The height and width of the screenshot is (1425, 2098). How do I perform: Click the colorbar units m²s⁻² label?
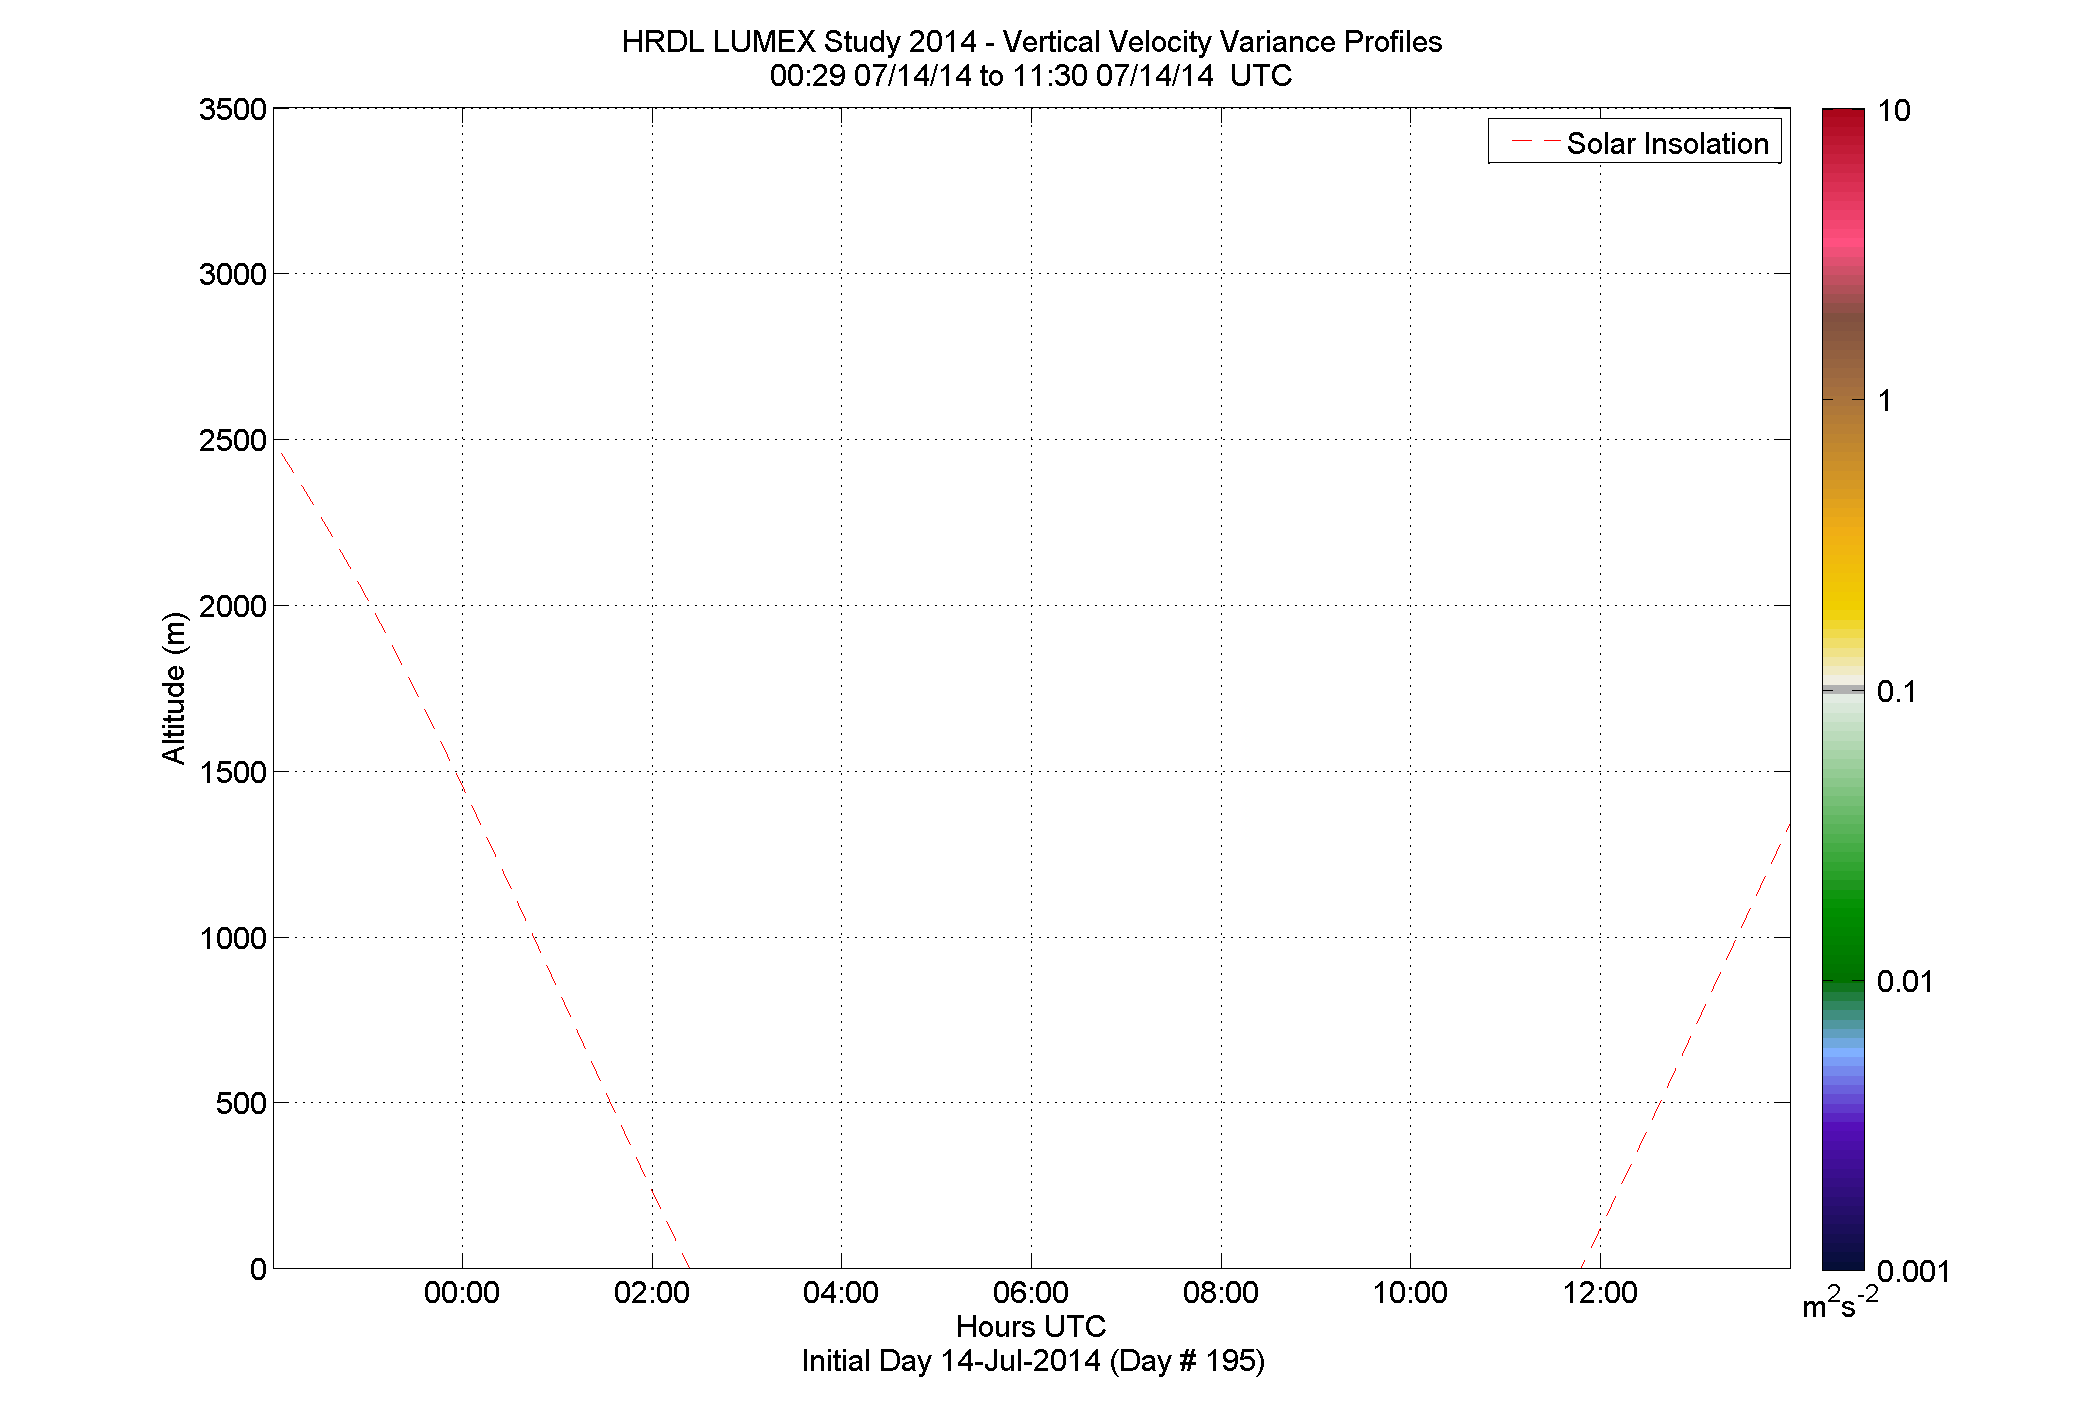click(1840, 1303)
